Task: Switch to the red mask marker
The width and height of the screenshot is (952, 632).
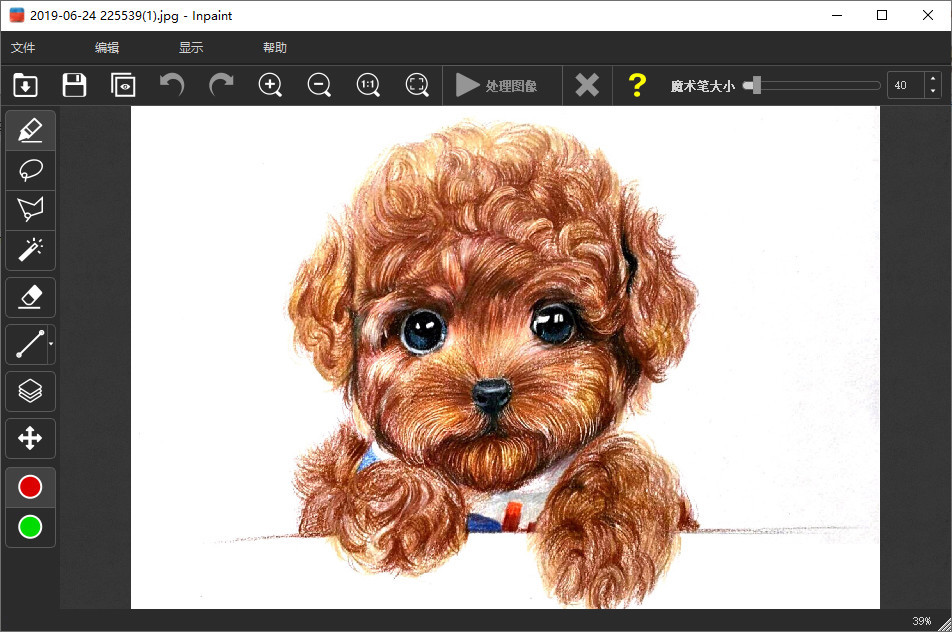Action: pyautogui.click(x=30, y=487)
